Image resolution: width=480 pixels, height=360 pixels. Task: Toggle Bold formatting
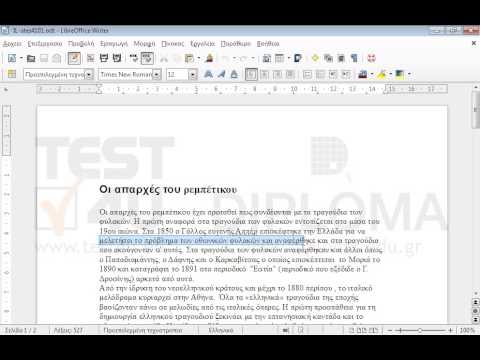click(x=208, y=74)
